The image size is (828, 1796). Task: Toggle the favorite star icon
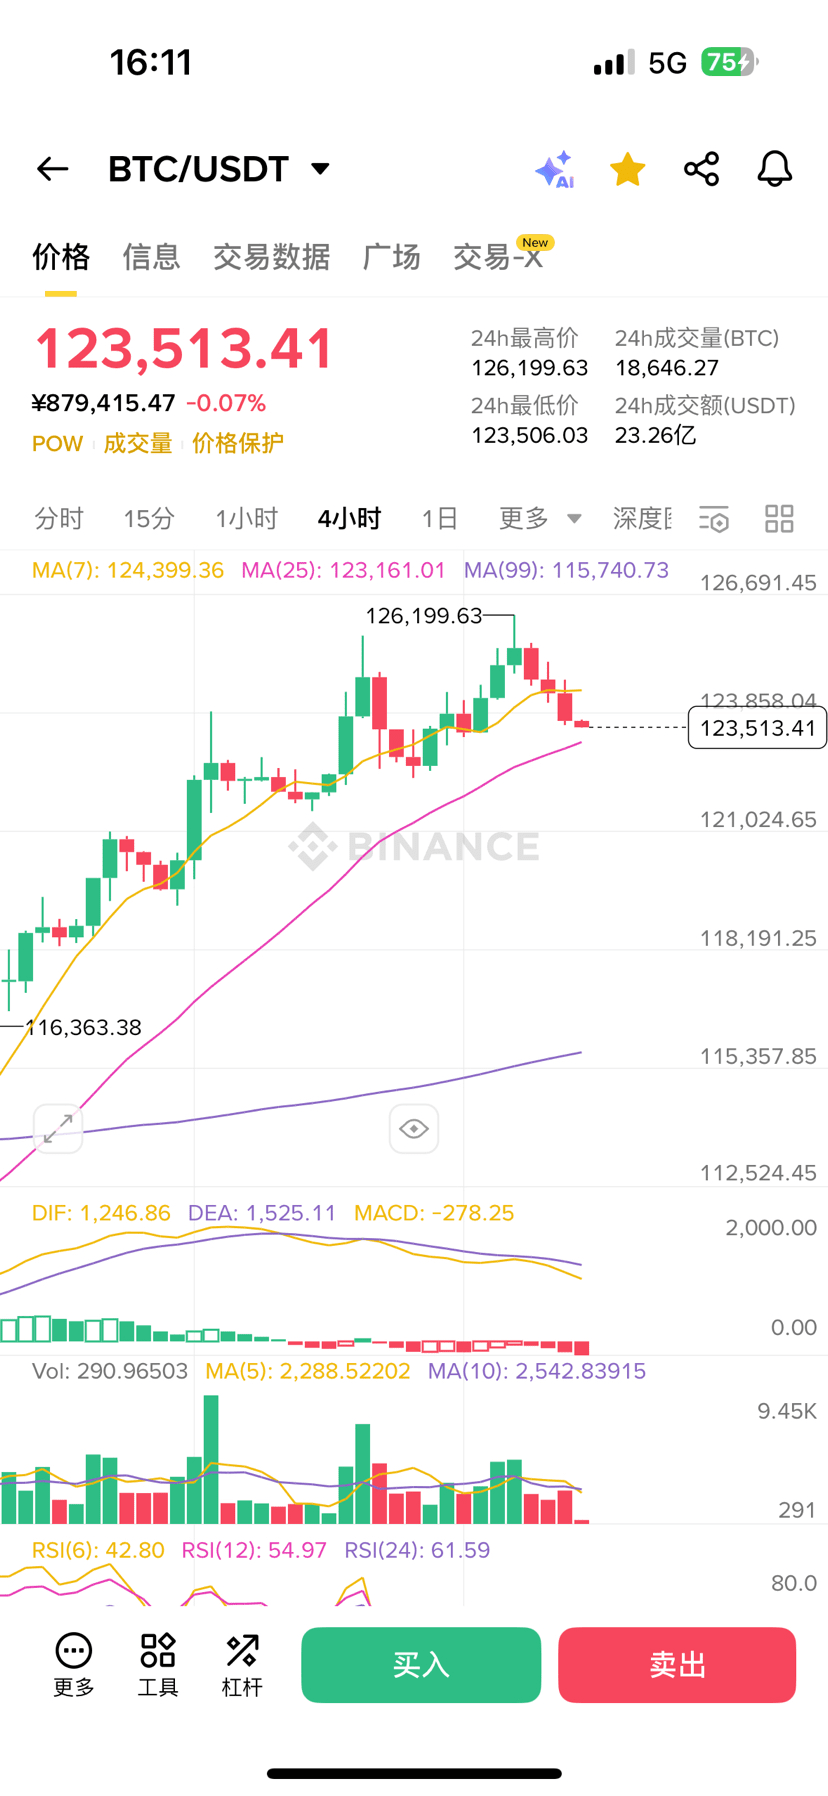627,169
